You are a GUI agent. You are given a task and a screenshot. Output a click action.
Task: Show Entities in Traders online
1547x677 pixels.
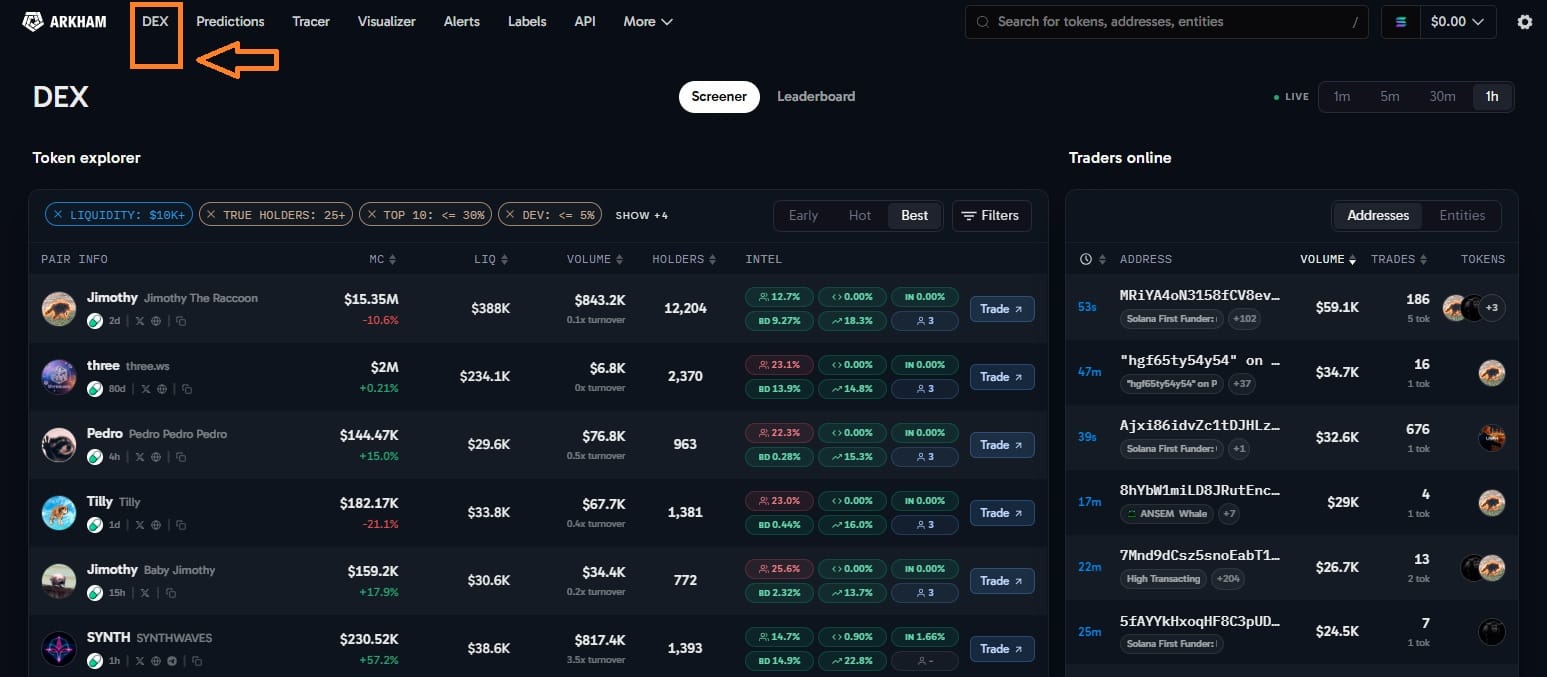click(x=1462, y=215)
